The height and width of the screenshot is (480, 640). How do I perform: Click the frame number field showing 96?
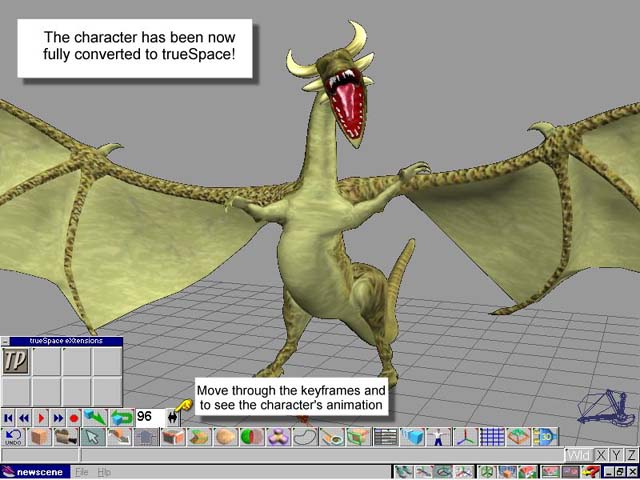pyautogui.click(x=149, y=417)
